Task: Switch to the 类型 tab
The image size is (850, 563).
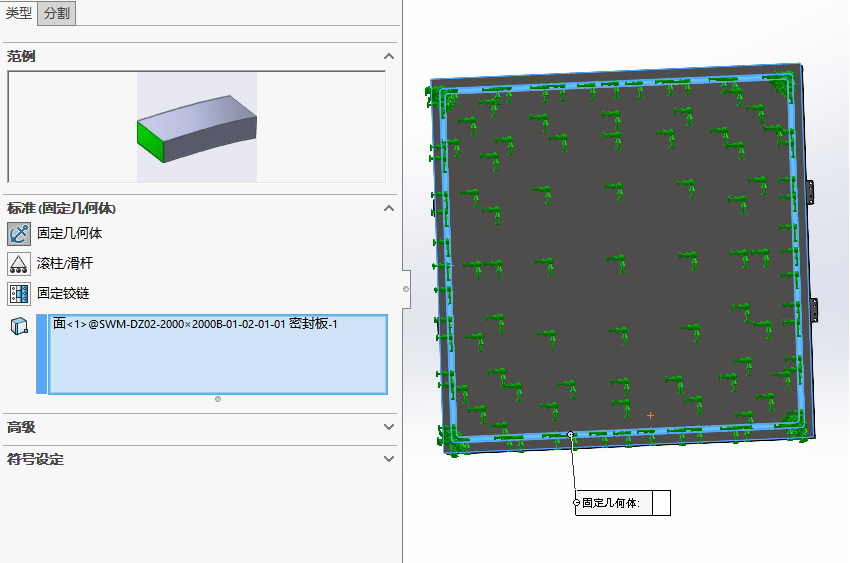Action: pyautogui.click(x=19, y=13)
